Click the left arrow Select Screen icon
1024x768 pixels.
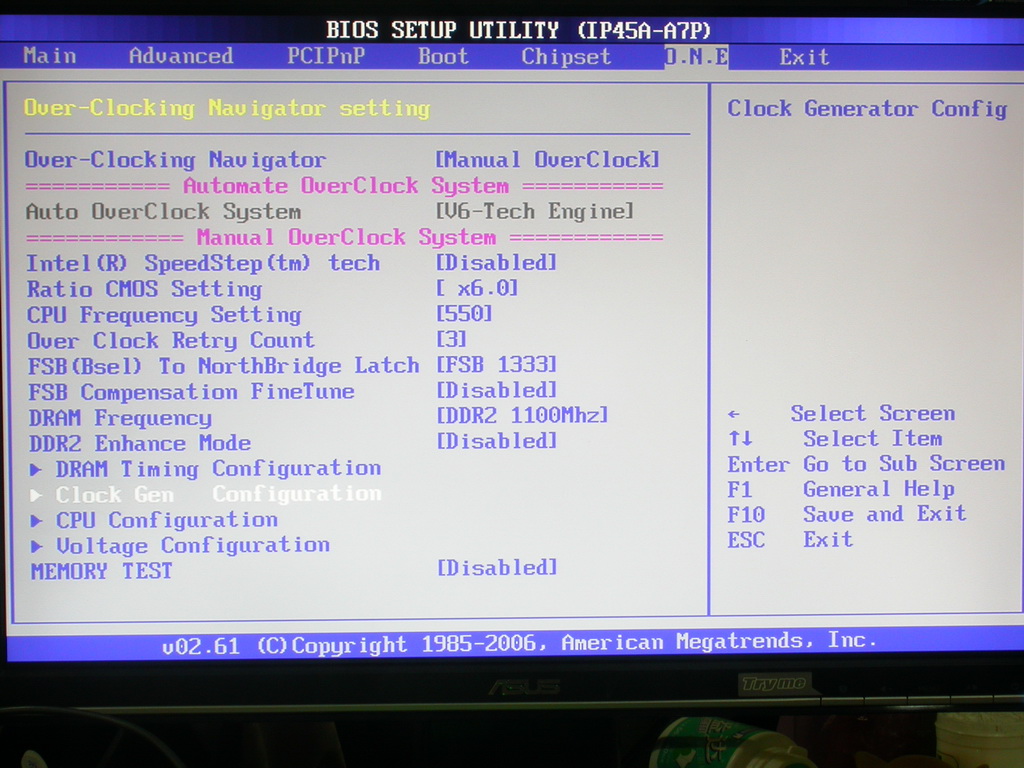[733, 414]
